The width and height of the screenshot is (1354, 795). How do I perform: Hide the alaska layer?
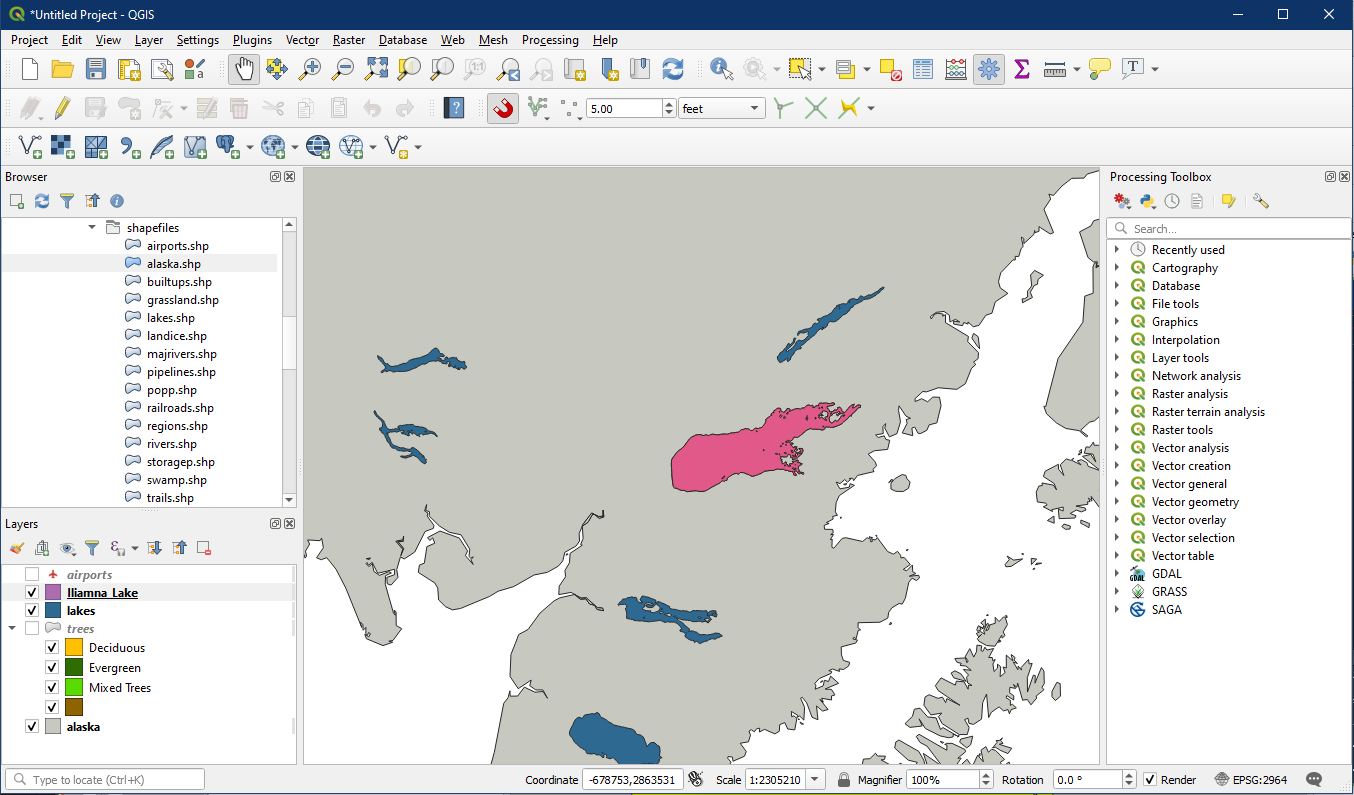pos(32,727)
